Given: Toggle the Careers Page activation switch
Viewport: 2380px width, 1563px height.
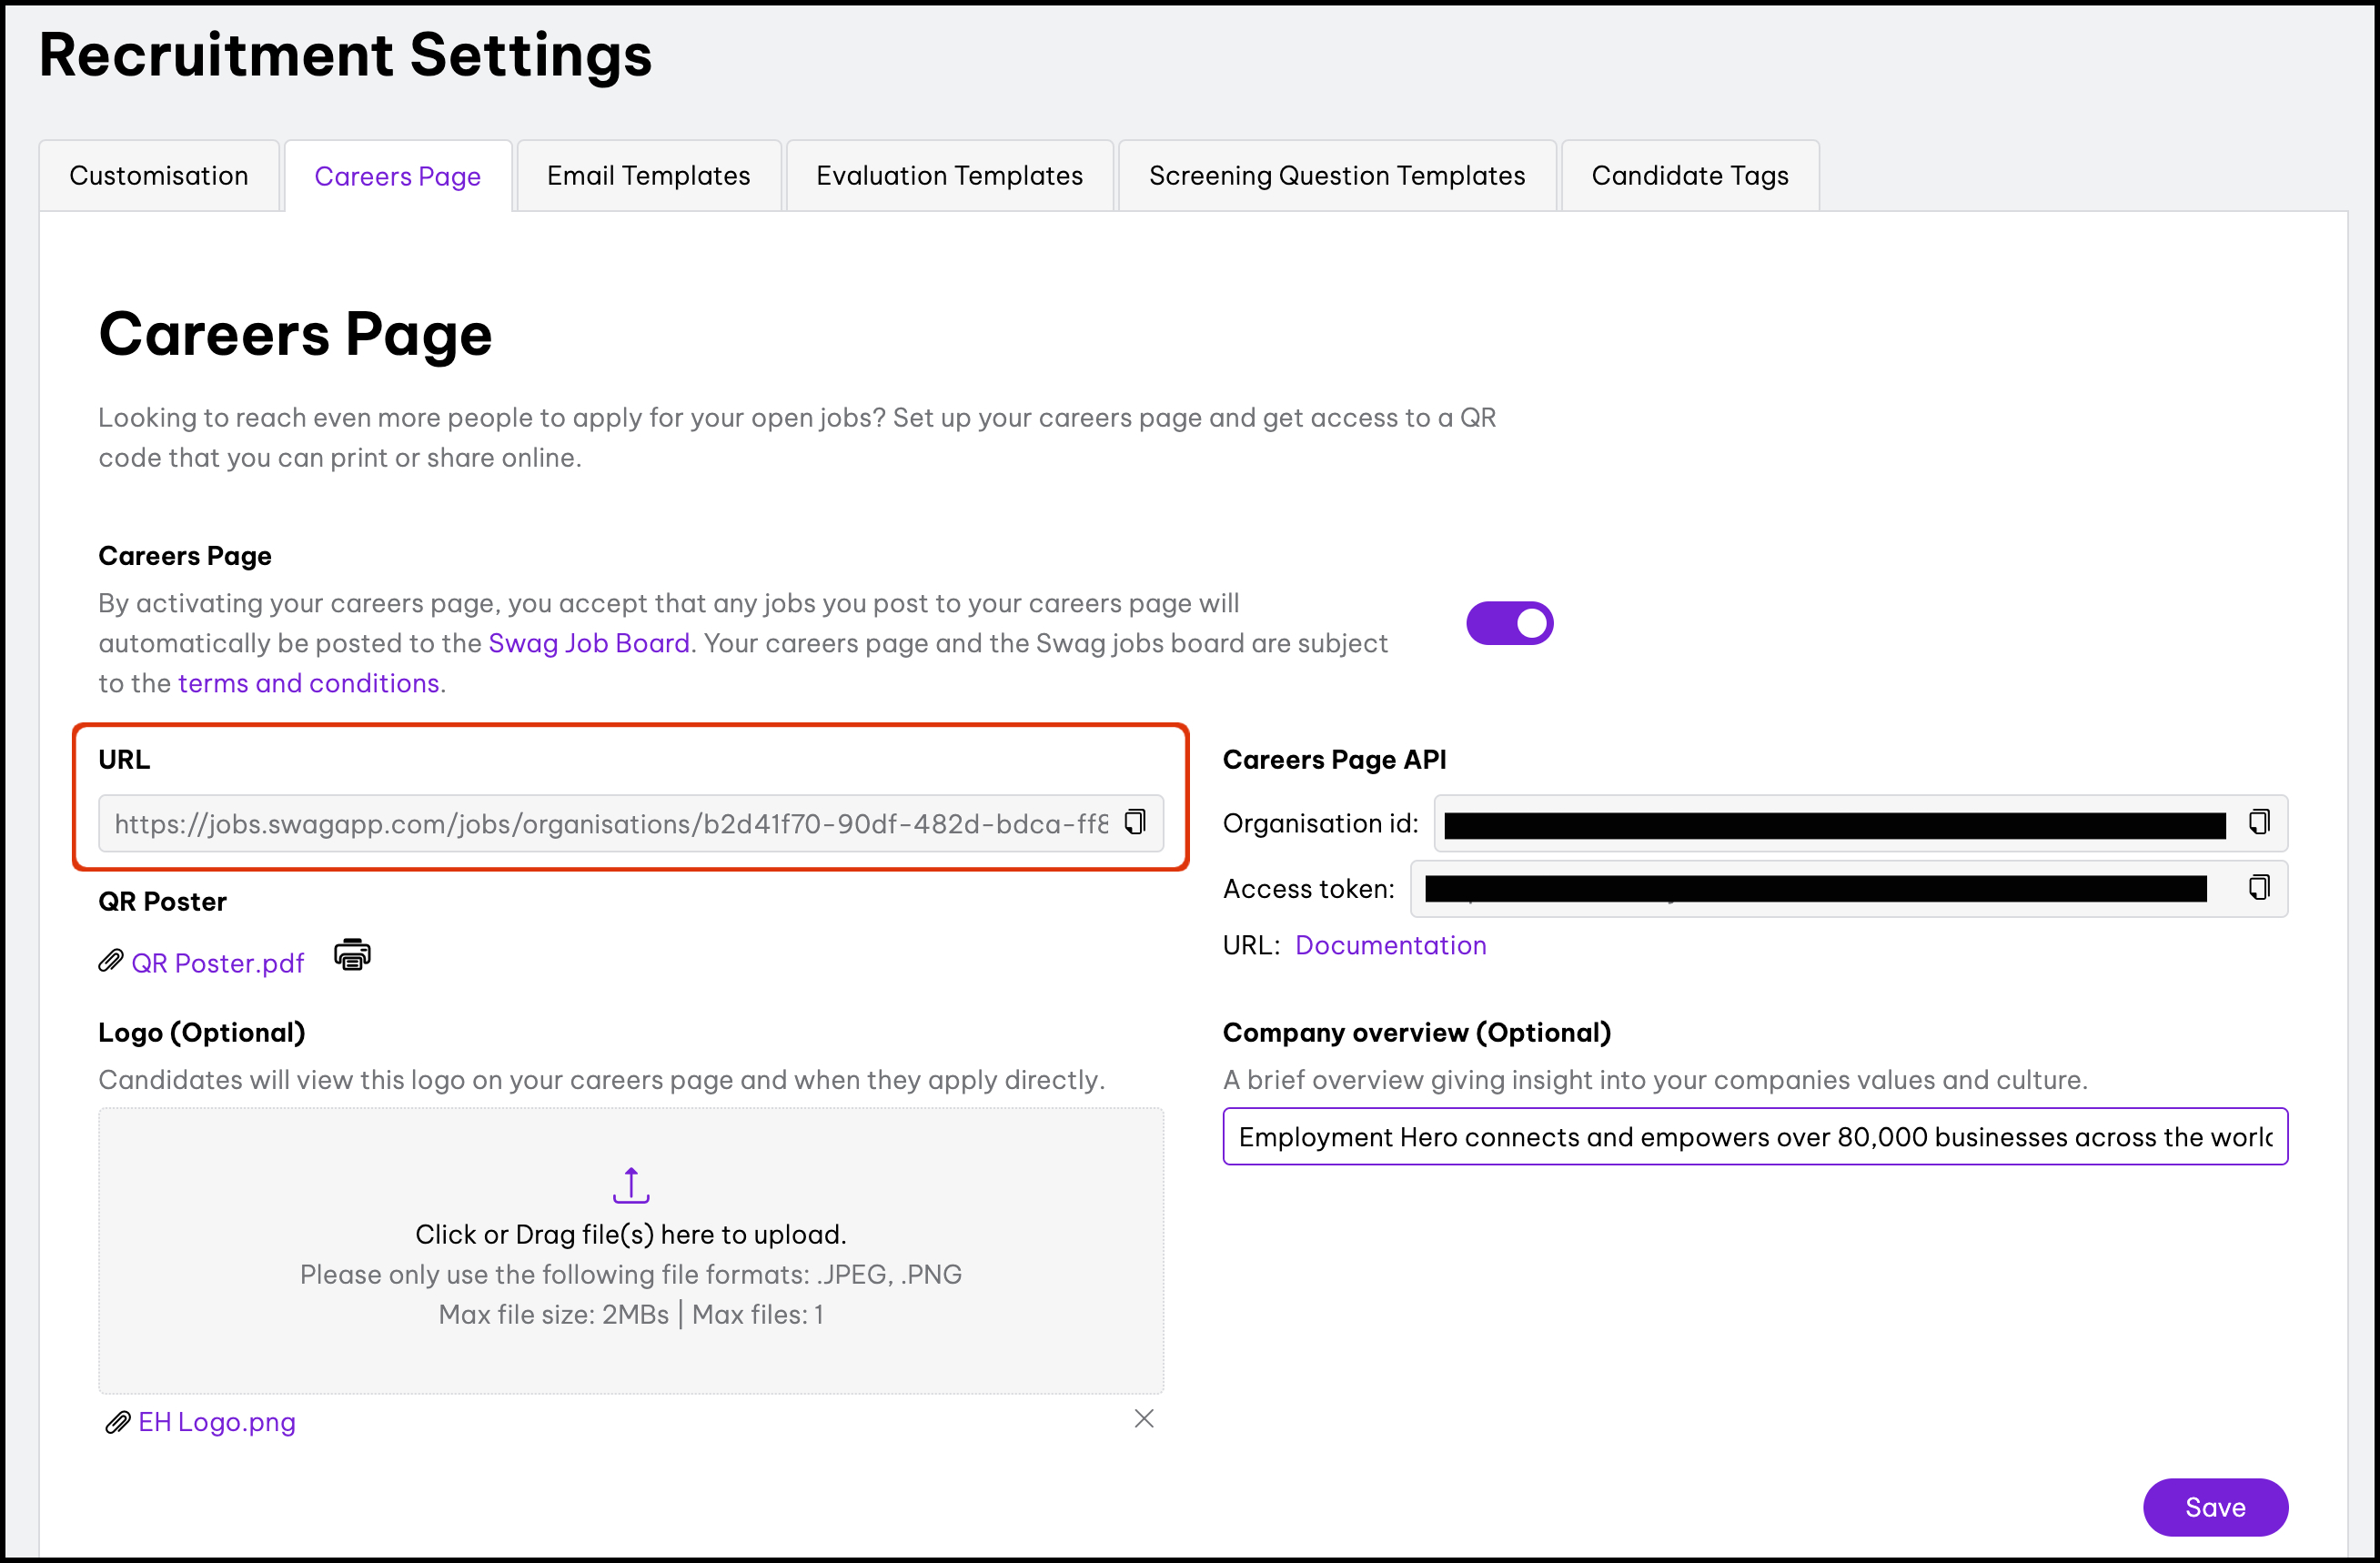Looking at the screenshot, I should [1509, 624].
